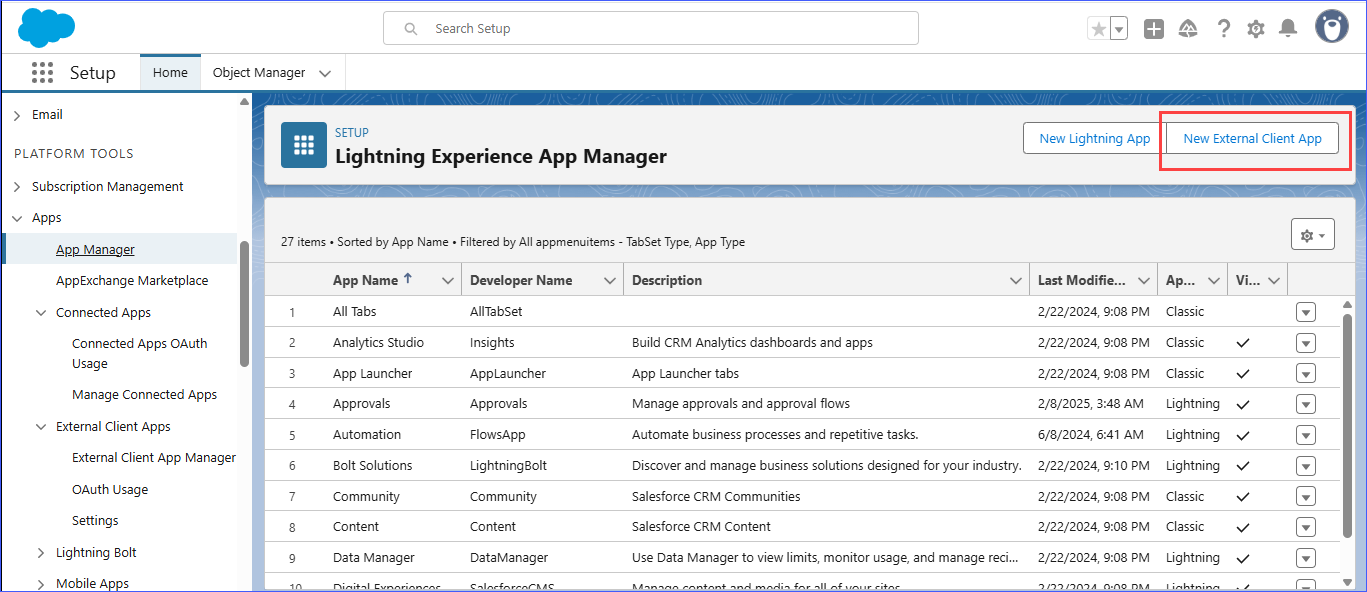Open the Help question mark icon

[x=1223, y=29]
